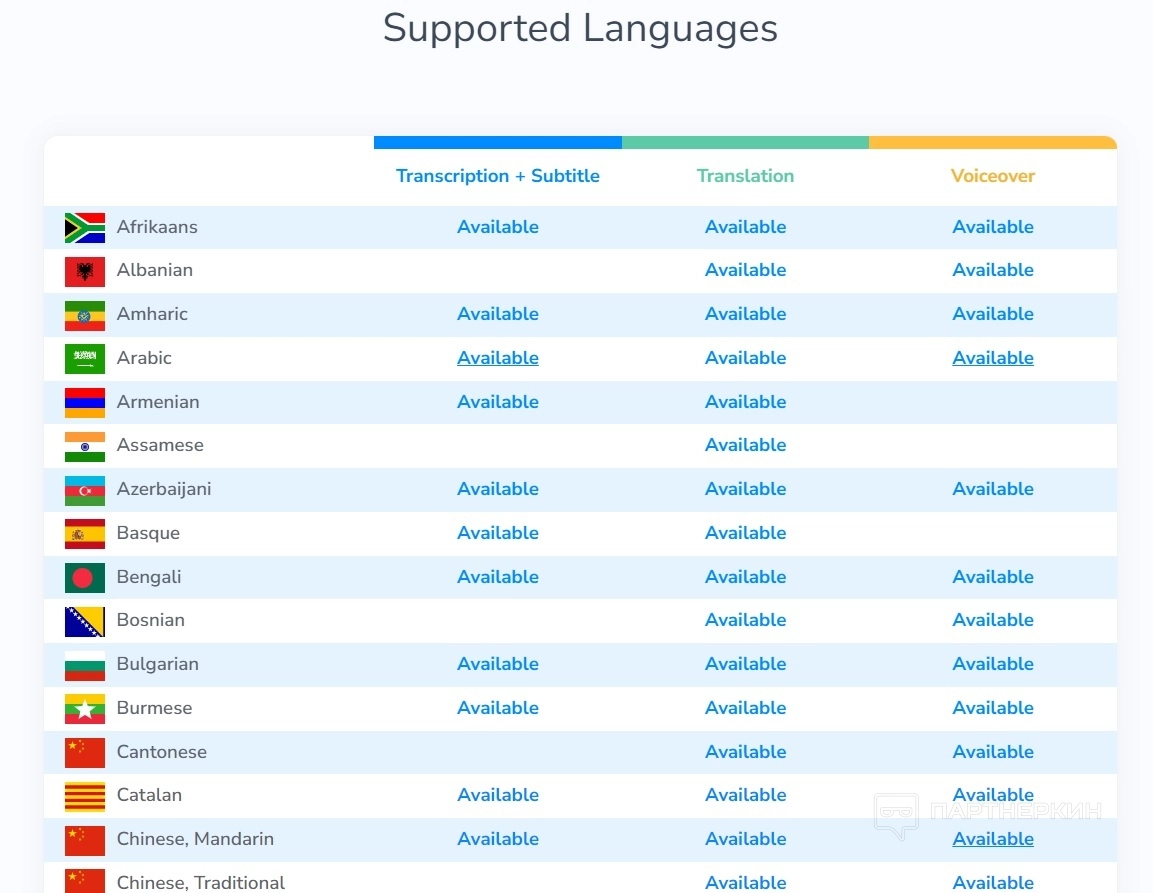This screenshot has width=1153, height=893.
Task: Click the Armenian tricolor flag icon
Action: pyautogui.click(x=85, y=402)
